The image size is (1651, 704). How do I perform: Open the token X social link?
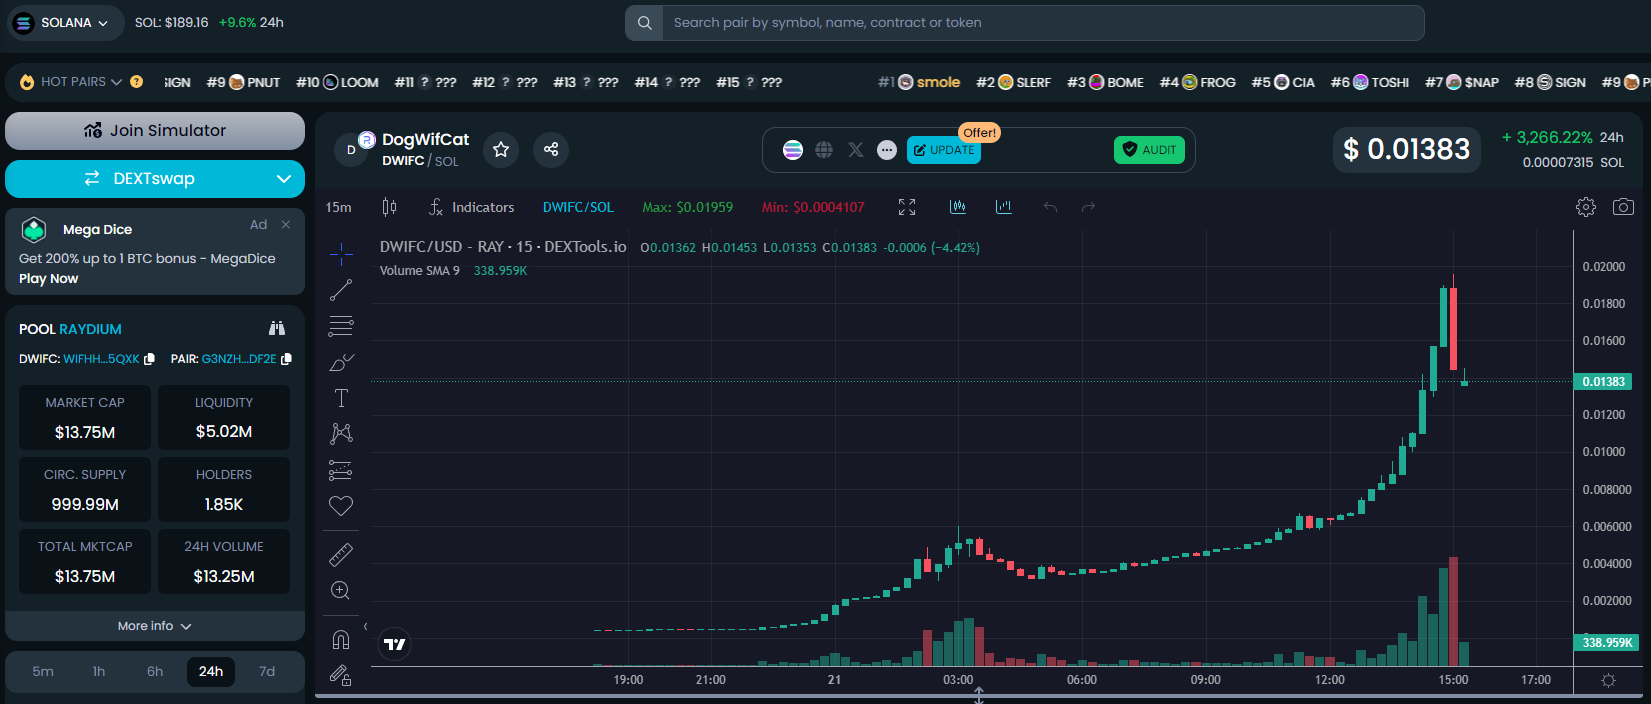856,150
